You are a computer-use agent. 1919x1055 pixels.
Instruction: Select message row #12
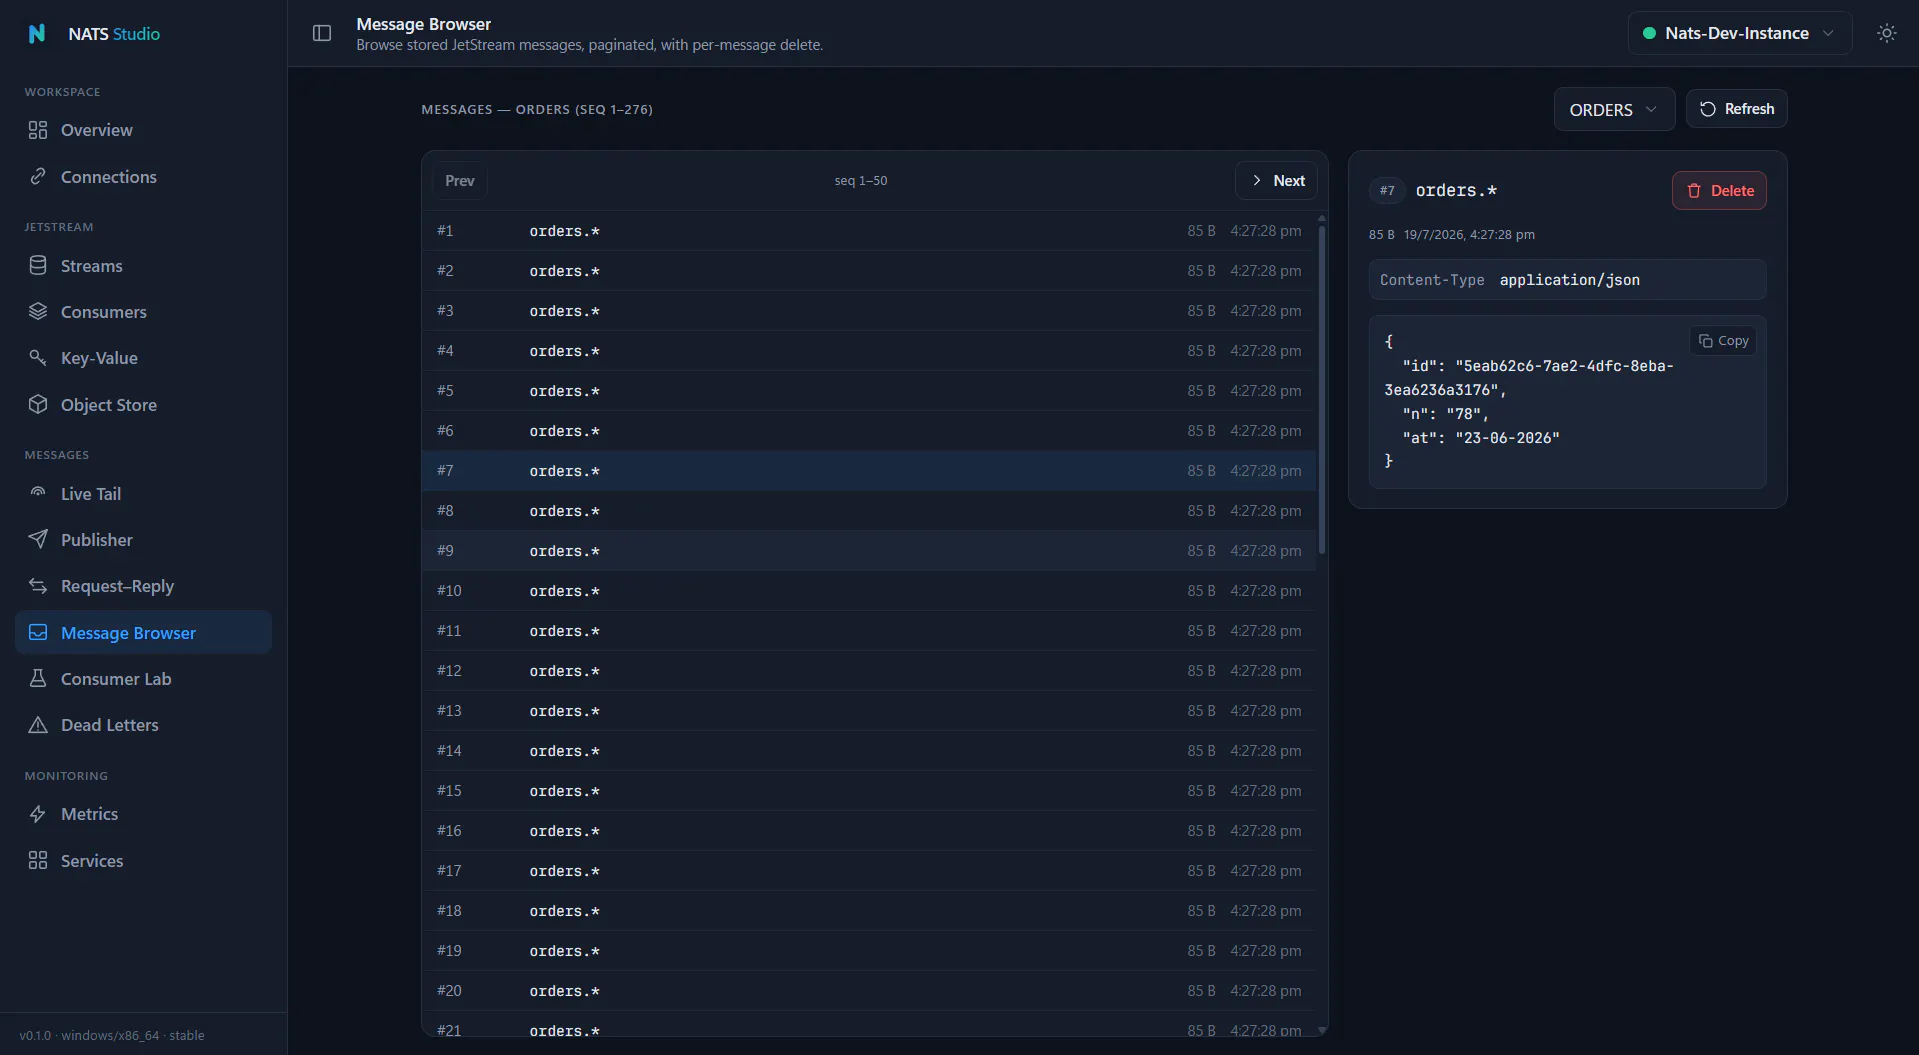tap(869, 670)
